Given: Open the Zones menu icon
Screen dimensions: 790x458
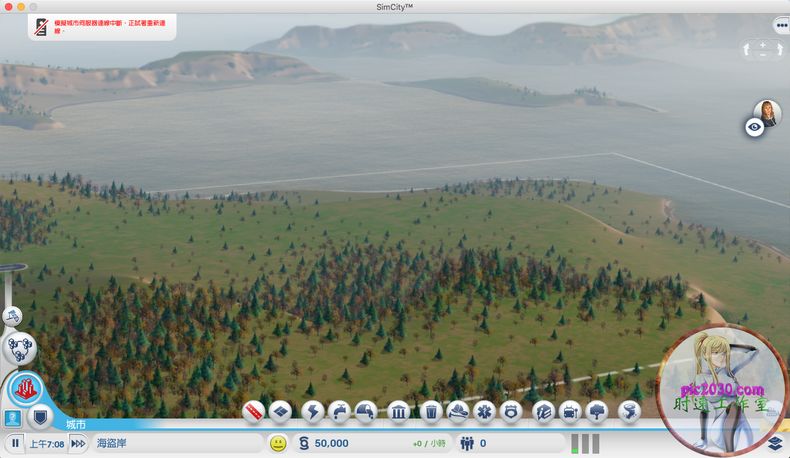Looking at the screenshot, I should [281, 412].
